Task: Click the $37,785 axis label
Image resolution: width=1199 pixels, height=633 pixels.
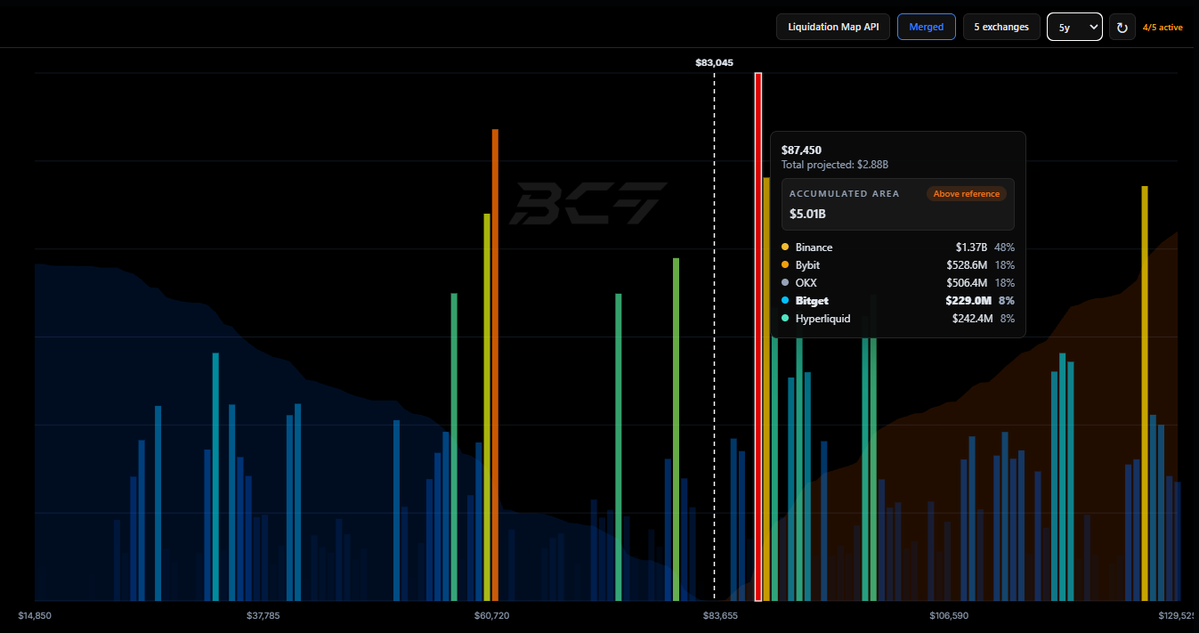Action: point(263,615)
